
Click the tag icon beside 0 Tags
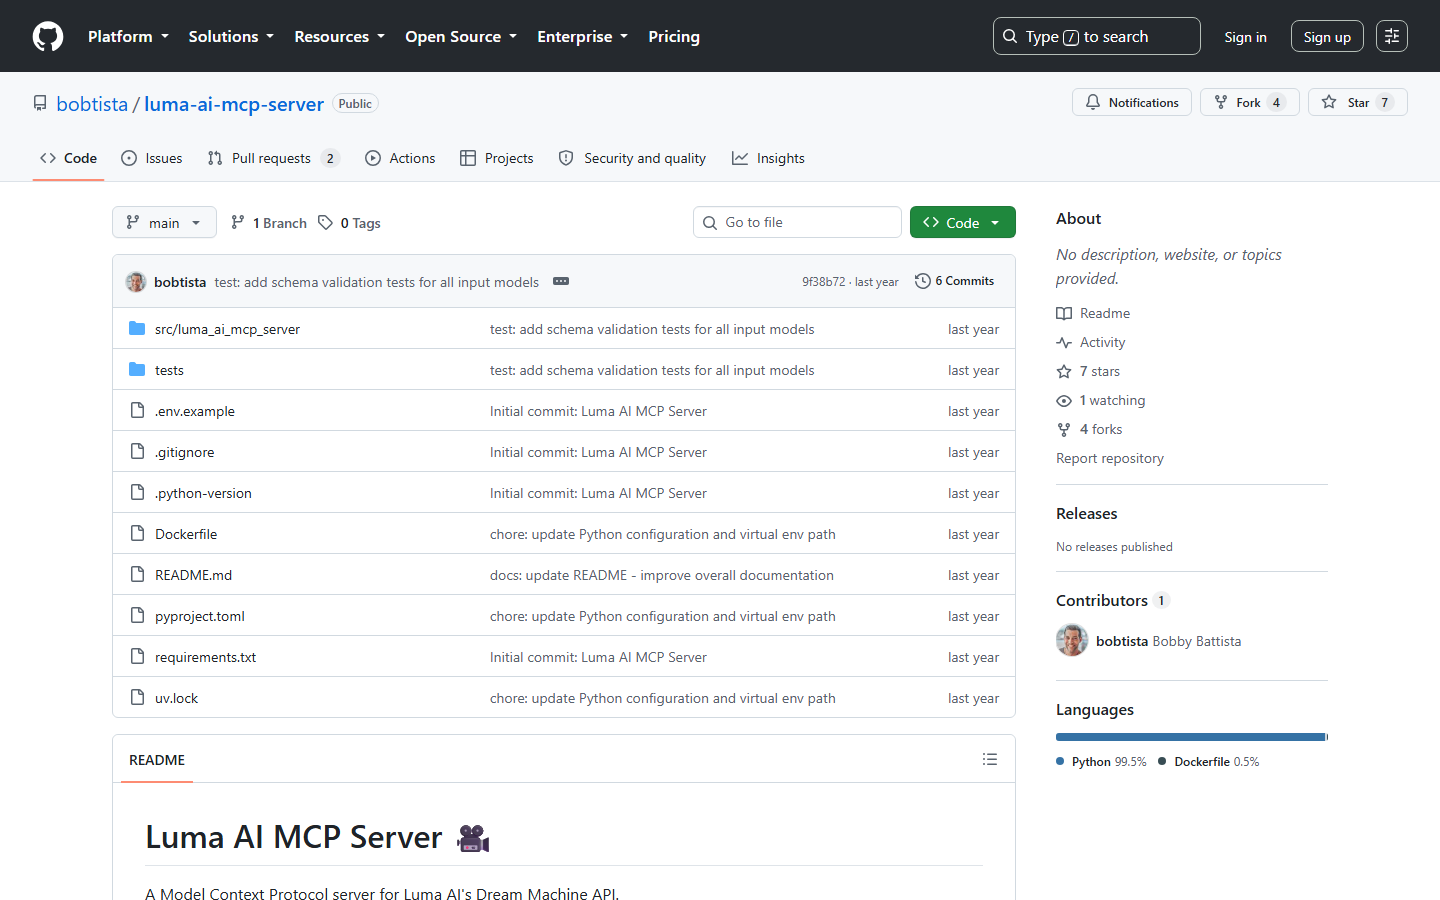(325, 222)
